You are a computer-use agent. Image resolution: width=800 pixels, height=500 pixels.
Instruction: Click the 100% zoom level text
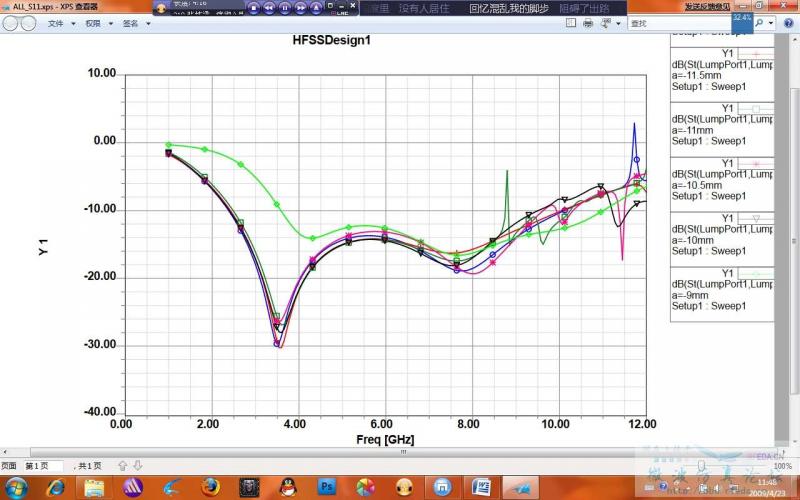tap(782, 466)
